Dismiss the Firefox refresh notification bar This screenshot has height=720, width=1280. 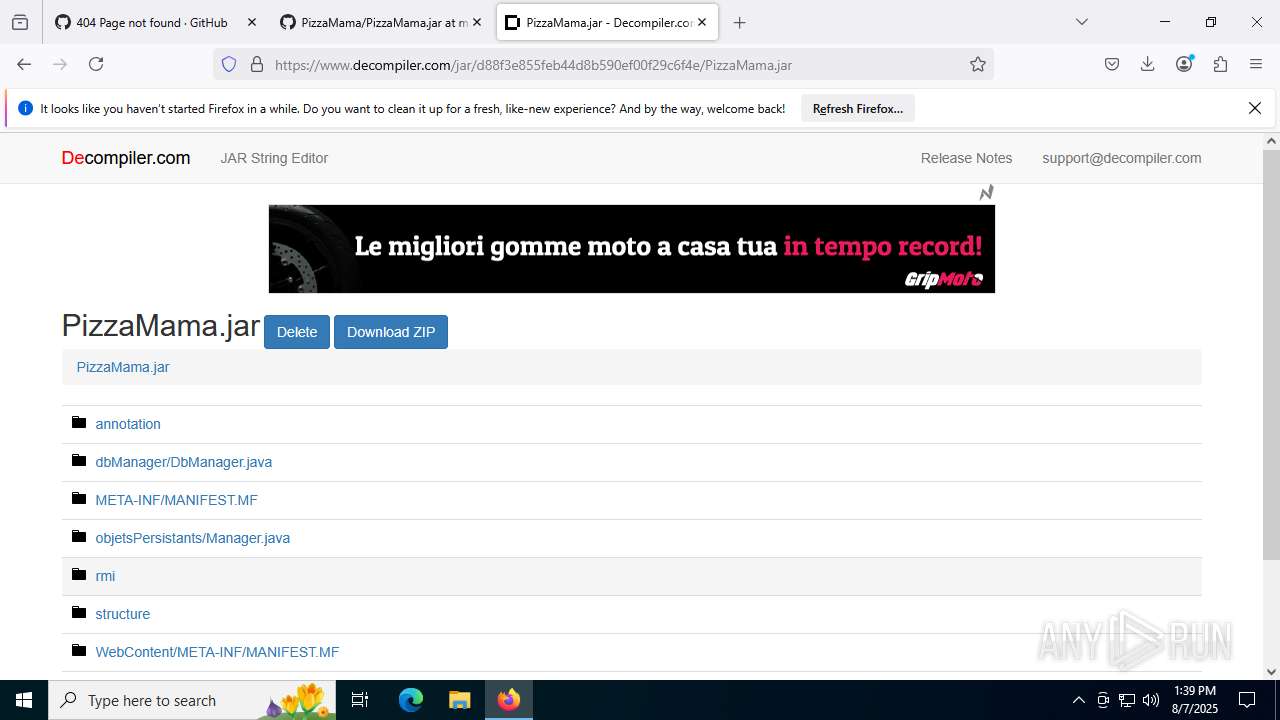[x=1255, y=108]
